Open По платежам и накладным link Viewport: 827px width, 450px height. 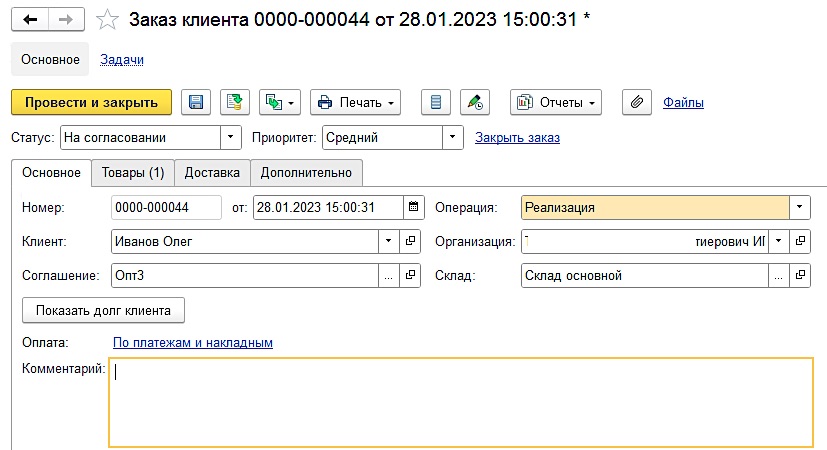(x=193, y=342)
